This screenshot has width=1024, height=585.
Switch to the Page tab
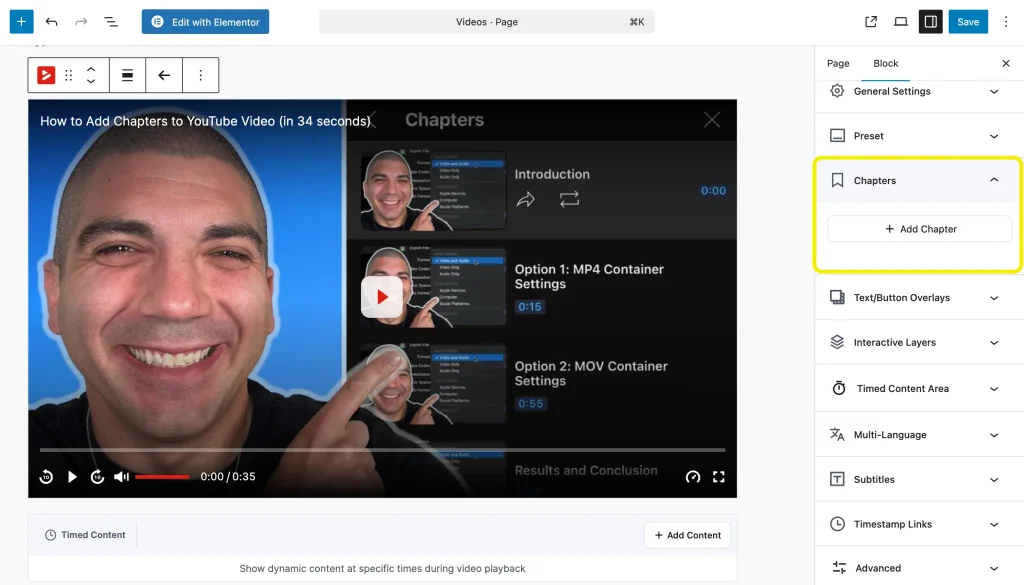[838, 63]
